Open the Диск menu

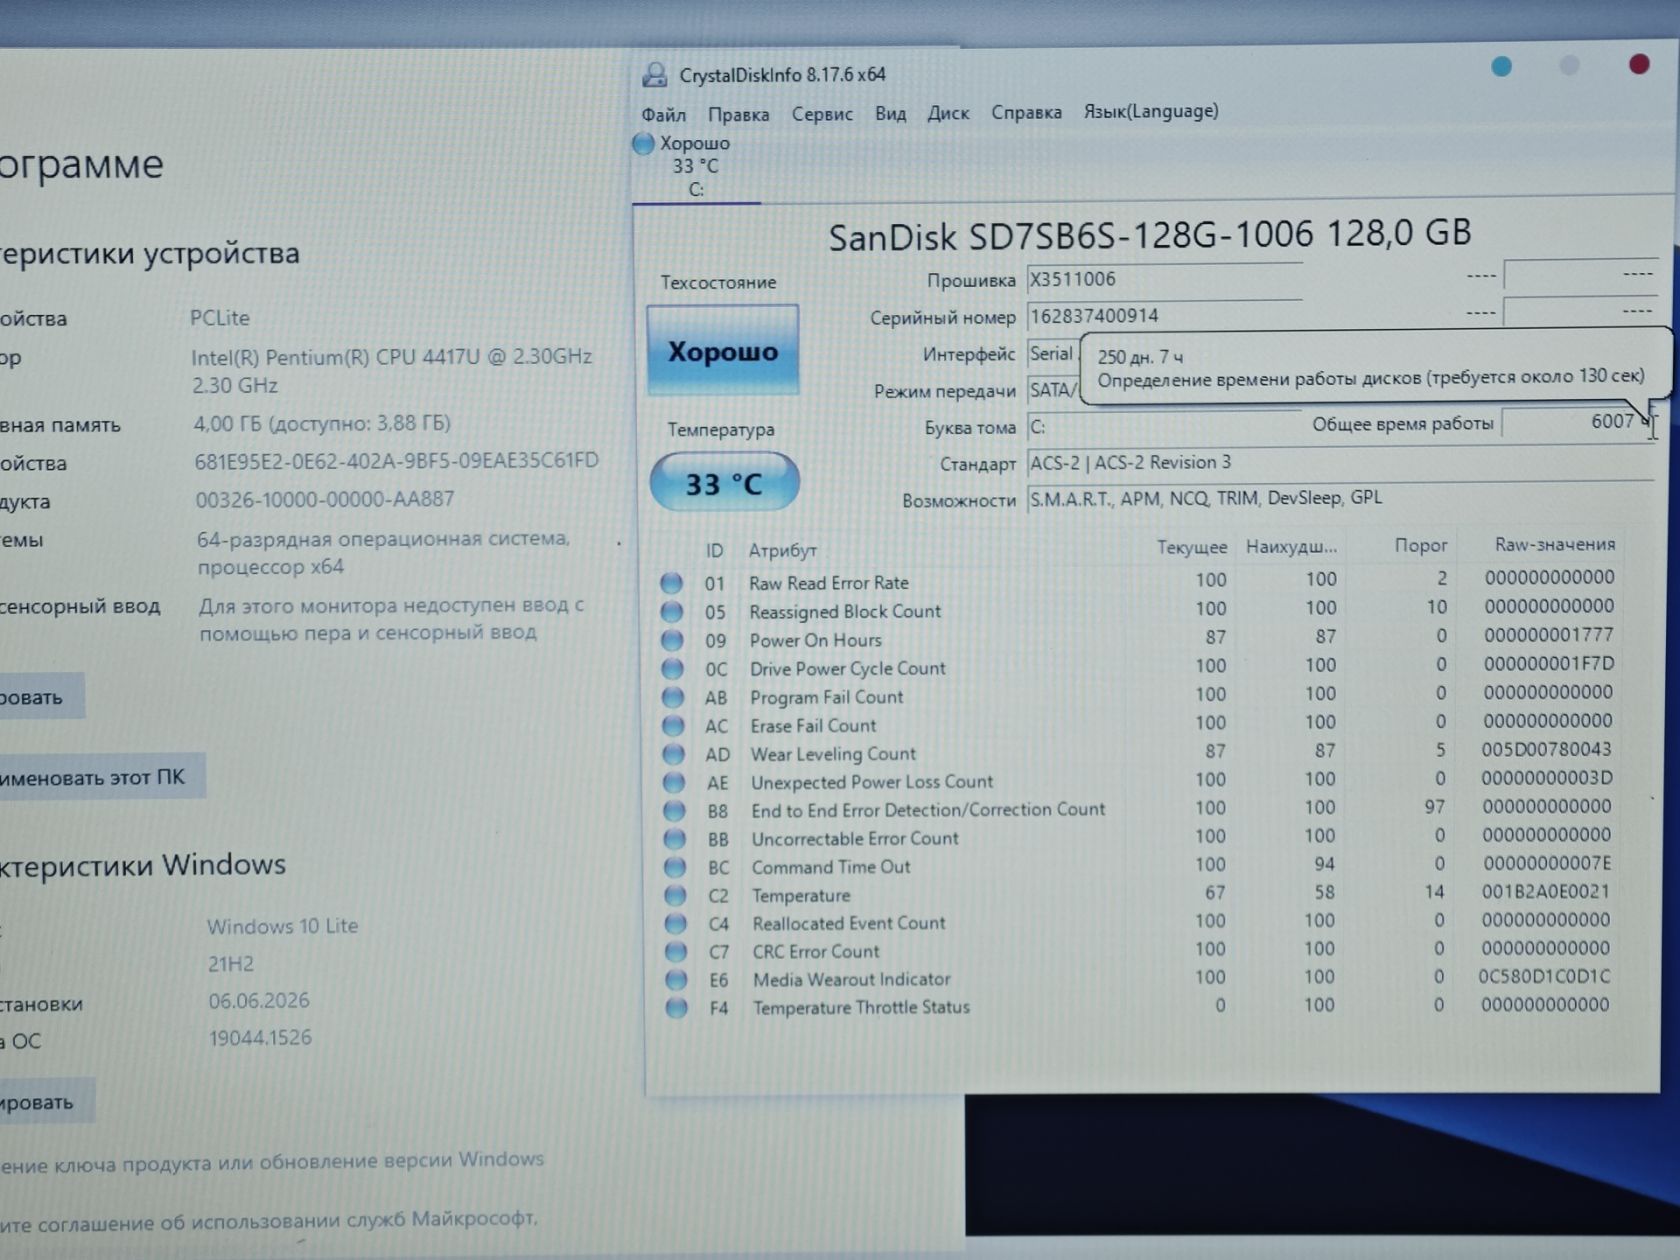(x=948, y=113)
